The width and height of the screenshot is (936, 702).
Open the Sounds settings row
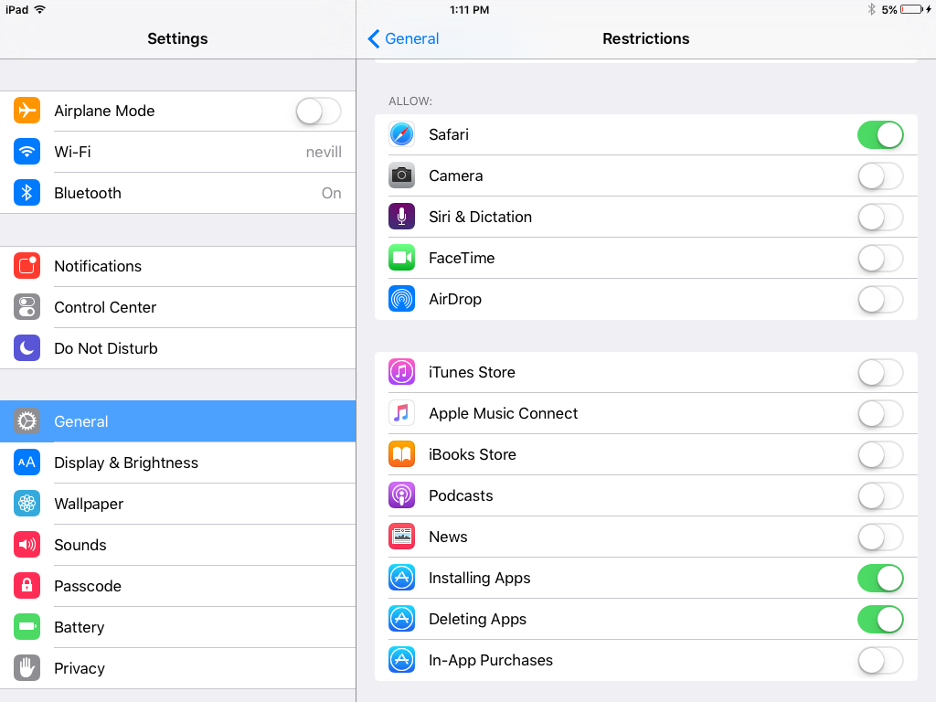tap(178, 544)
